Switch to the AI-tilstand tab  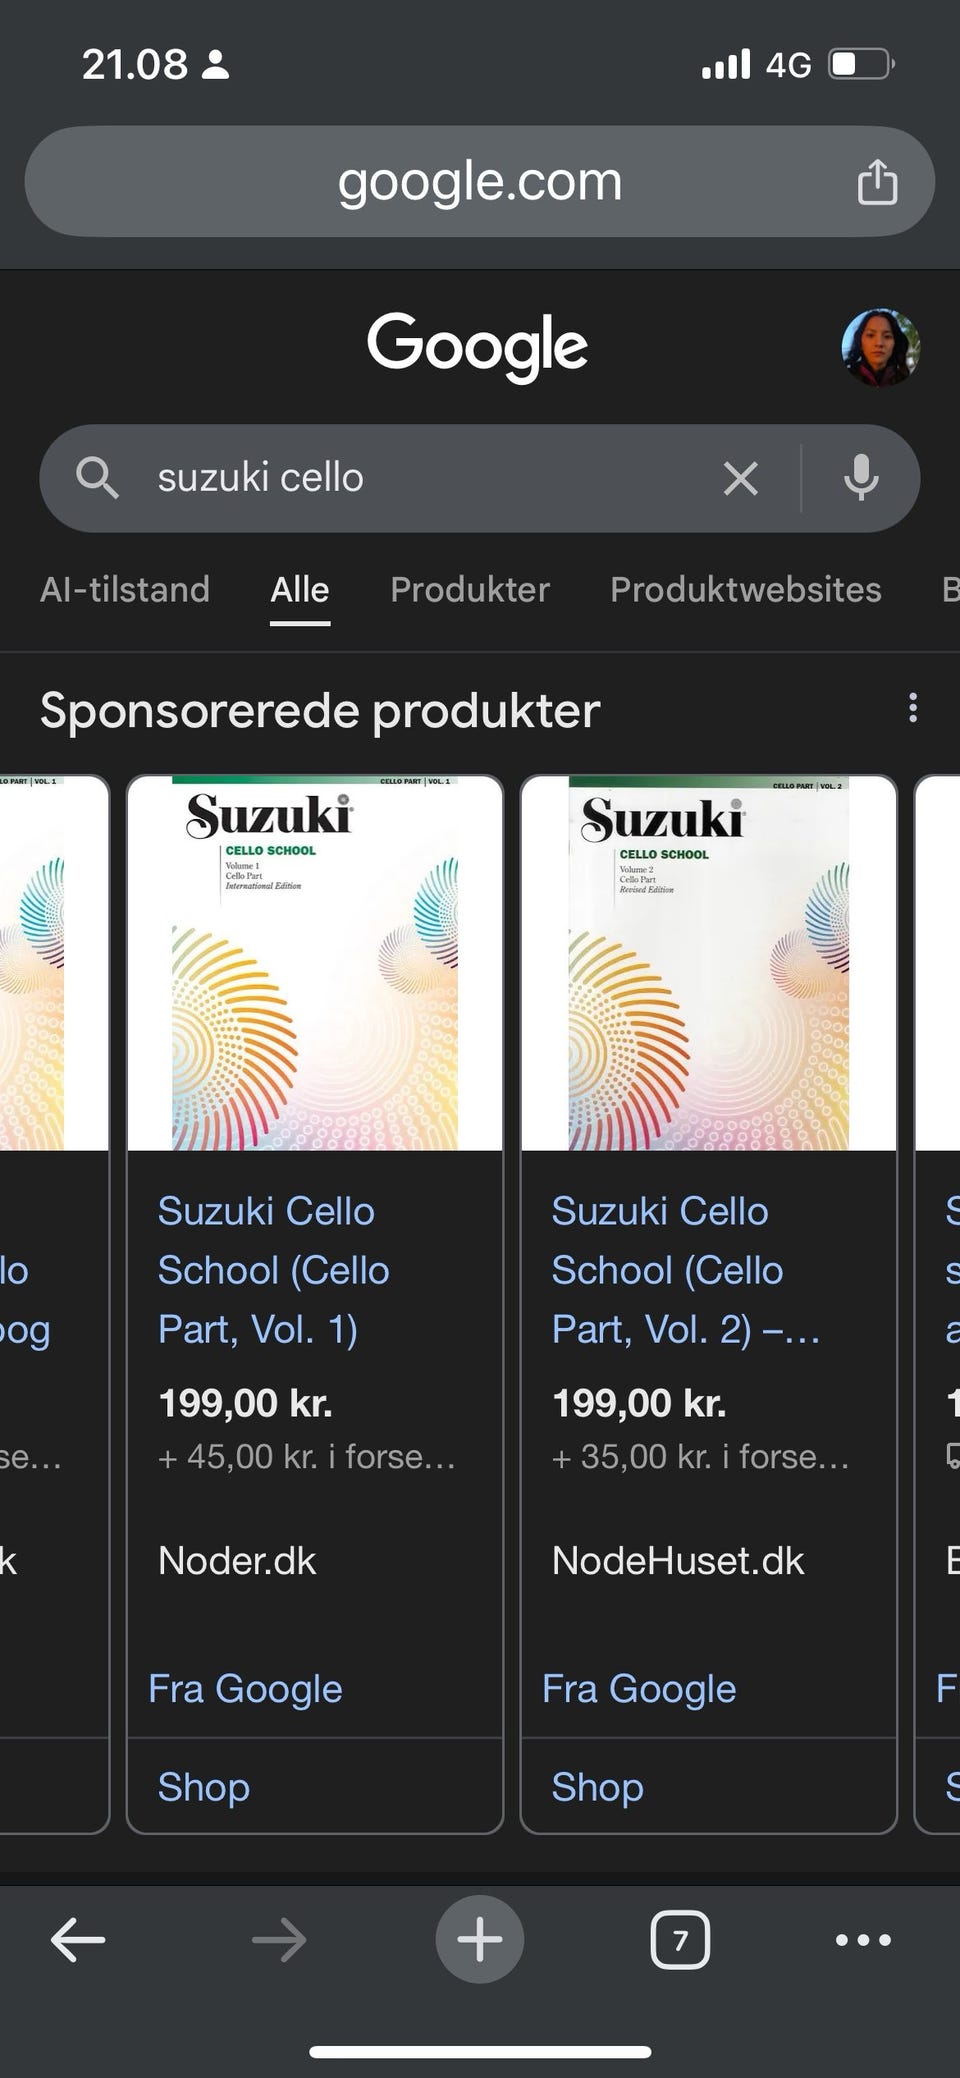(x=125, y=590)
